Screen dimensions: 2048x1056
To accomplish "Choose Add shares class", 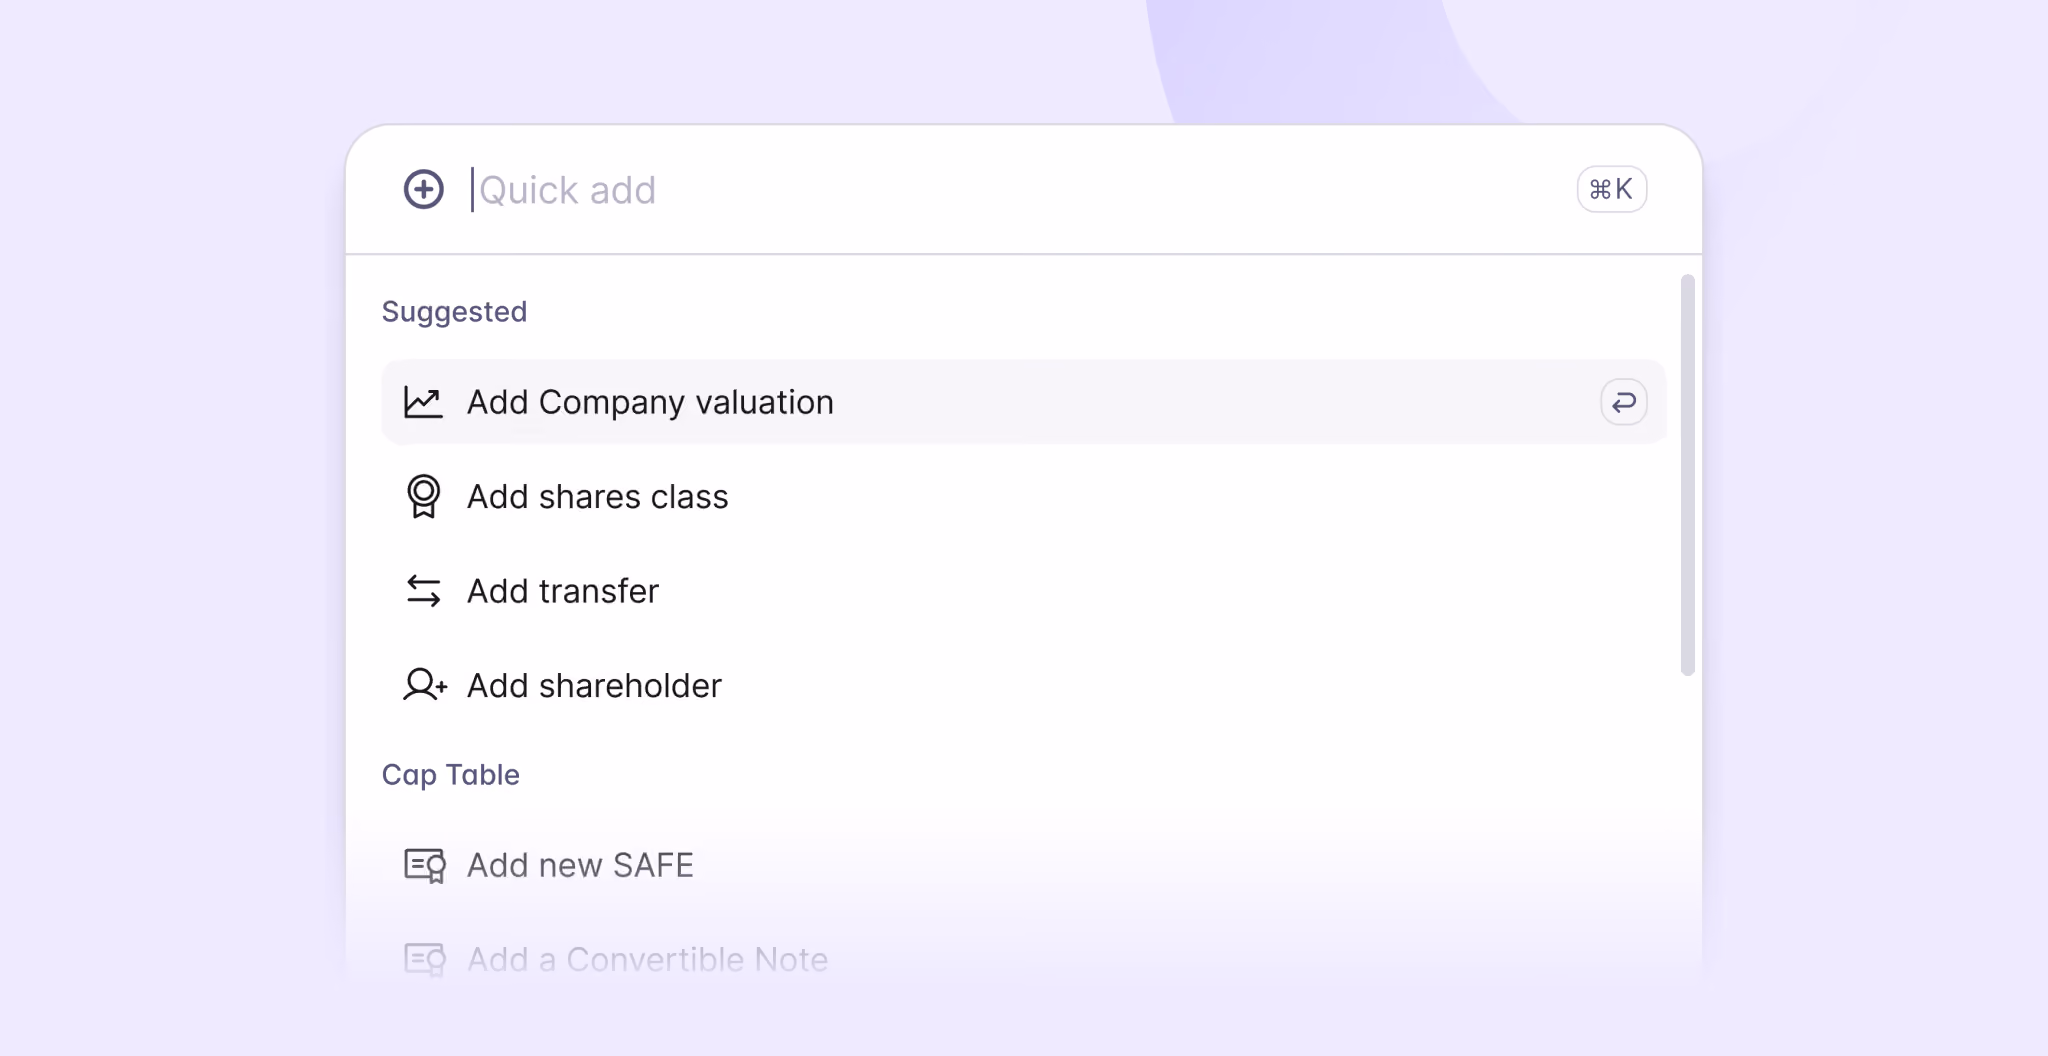I will point(597,497).
